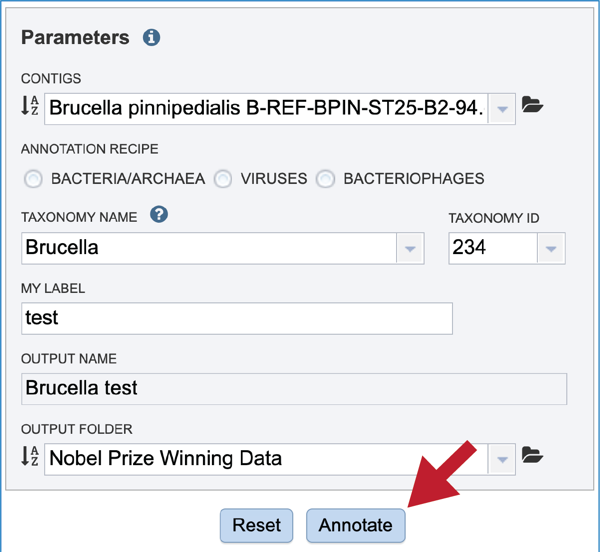
Task: Expand the Contigs dropdown arrow
Action: [502, 109]
